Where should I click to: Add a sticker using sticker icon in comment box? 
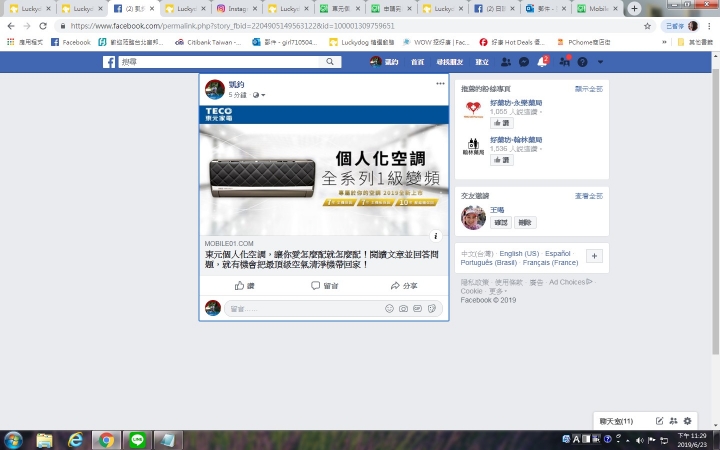click(x=431, y=309)
